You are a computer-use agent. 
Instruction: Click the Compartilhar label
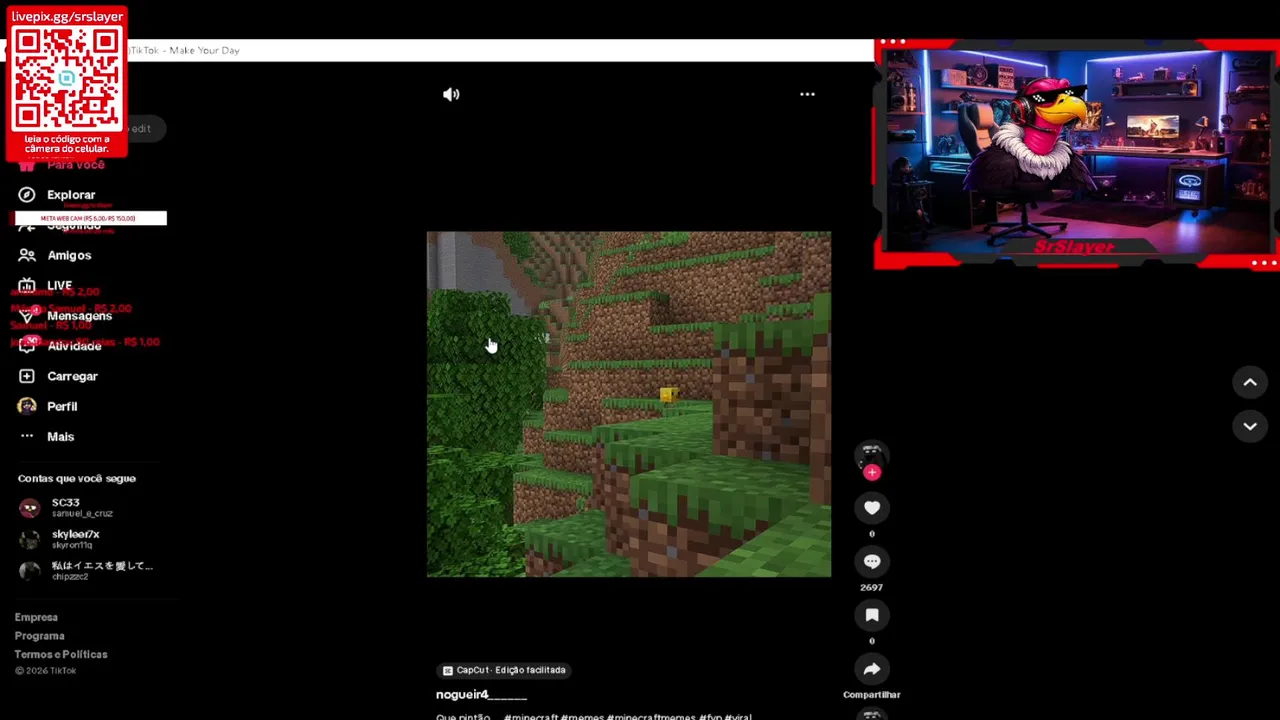(871, 694)
